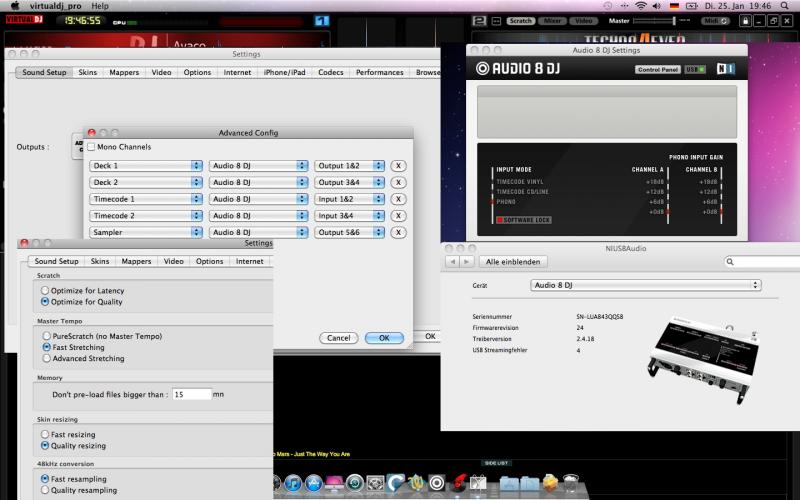This screenshot has height=500, width=800.
Task: Open the Help menu
Action: tap(100, 6)
